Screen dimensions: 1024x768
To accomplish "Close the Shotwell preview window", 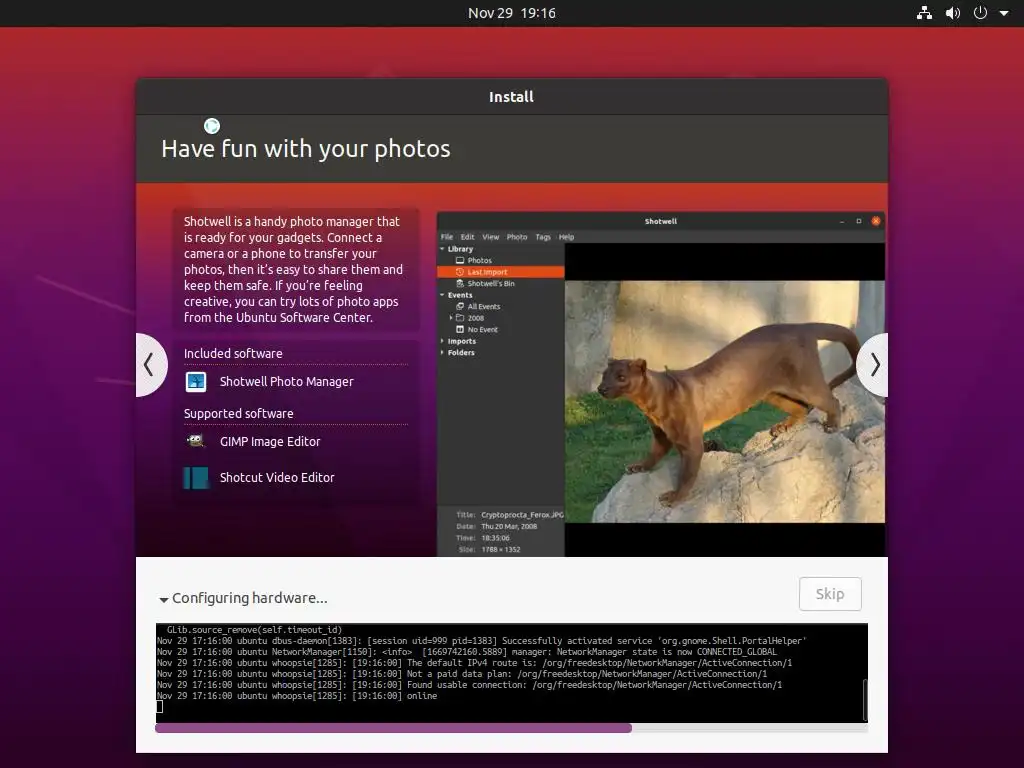I will [876, 221].
